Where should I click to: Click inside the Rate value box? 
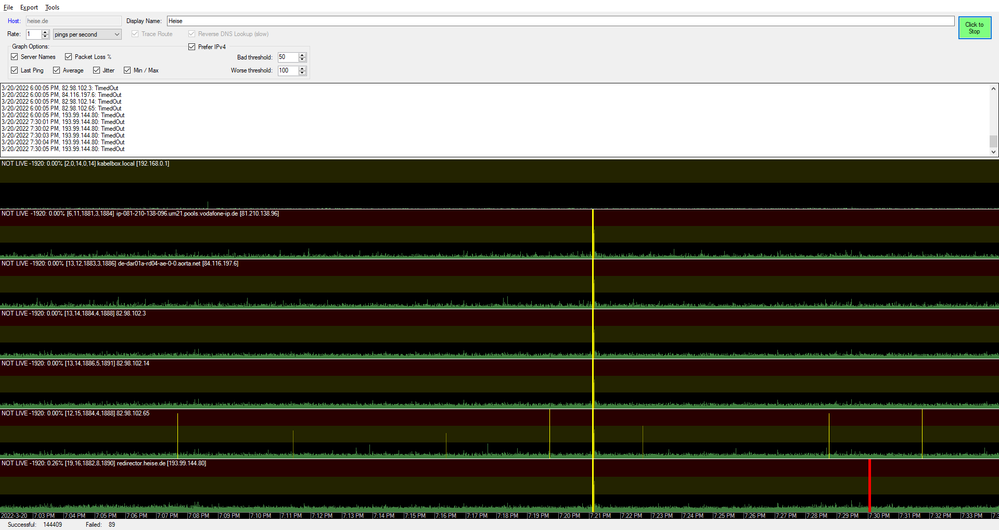33,34
